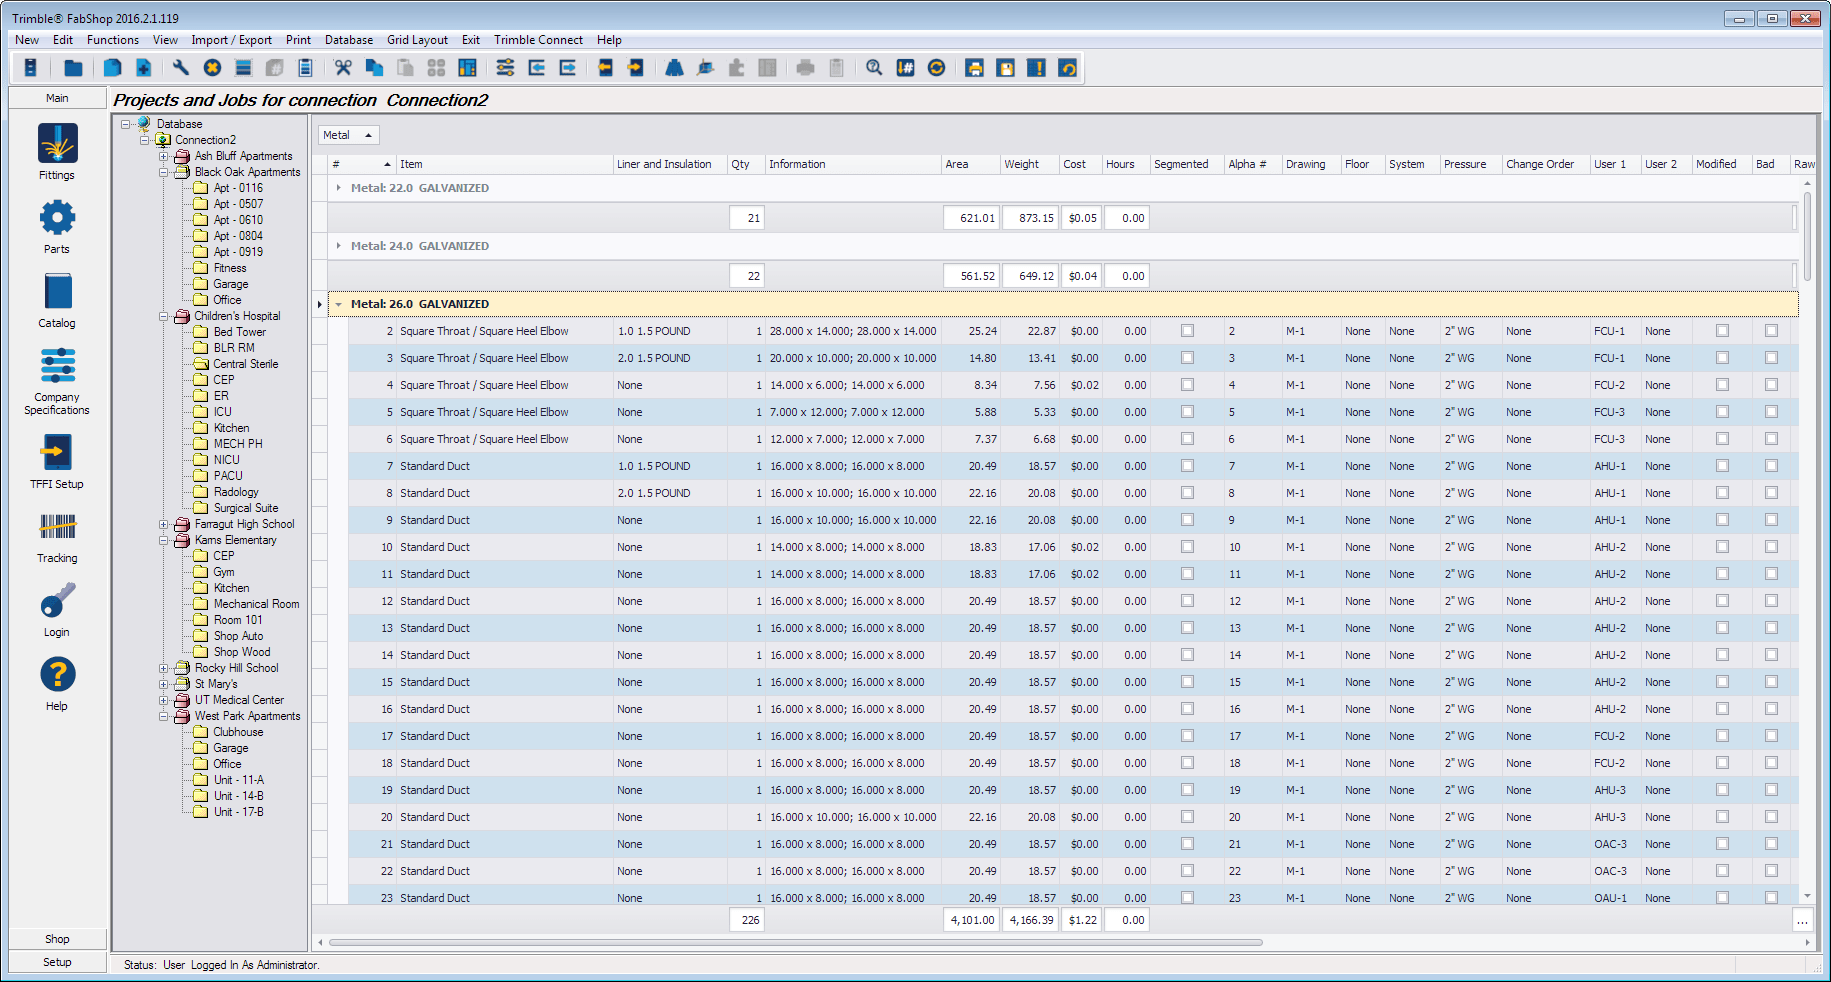Screen dimensions: 1831x982
Task: Click the number sort toolbar icon
Action: click(x=905, y=68)
